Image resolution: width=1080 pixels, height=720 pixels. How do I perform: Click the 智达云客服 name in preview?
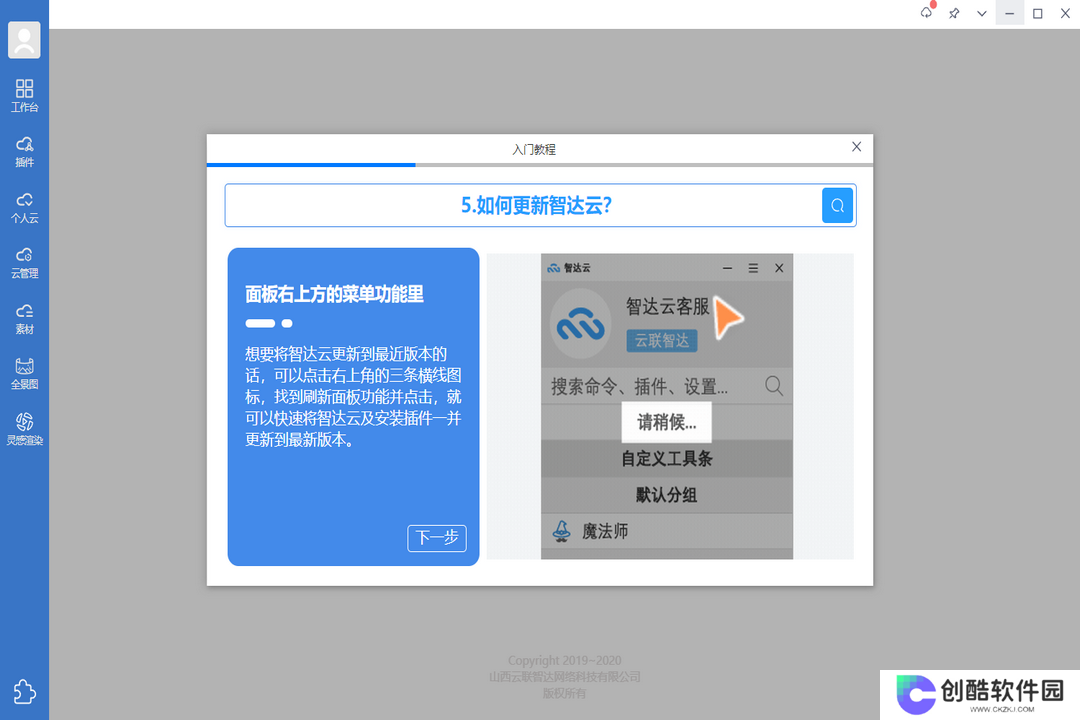[x=667, y=307]
